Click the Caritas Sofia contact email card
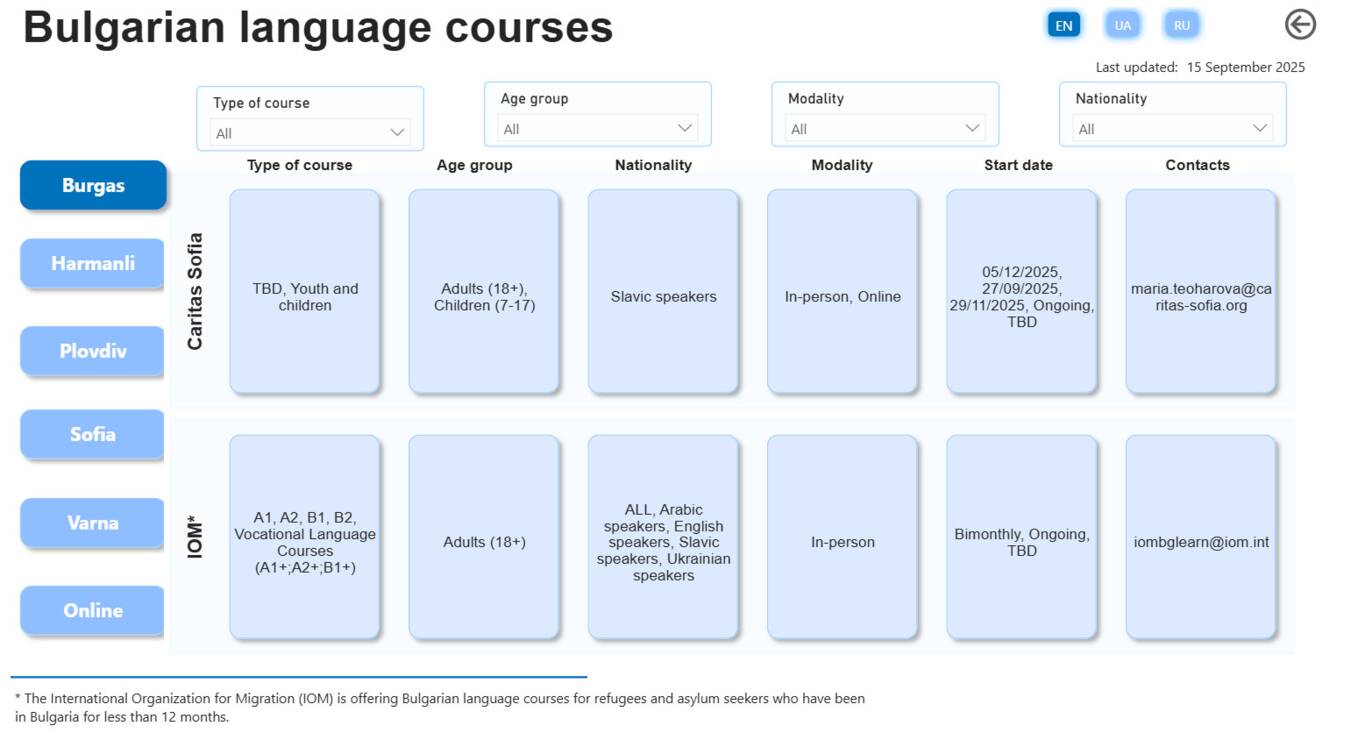1365x733 pixels. coord(1201,292)
